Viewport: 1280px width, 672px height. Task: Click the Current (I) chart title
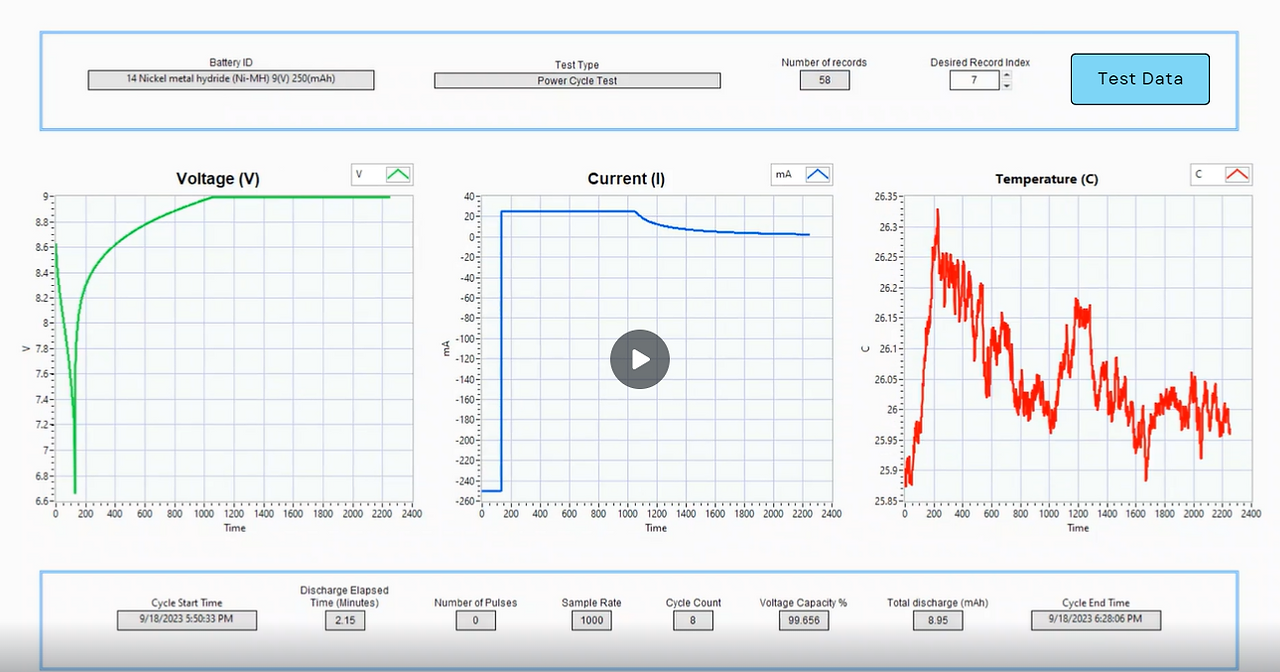[x=626, y=179]
